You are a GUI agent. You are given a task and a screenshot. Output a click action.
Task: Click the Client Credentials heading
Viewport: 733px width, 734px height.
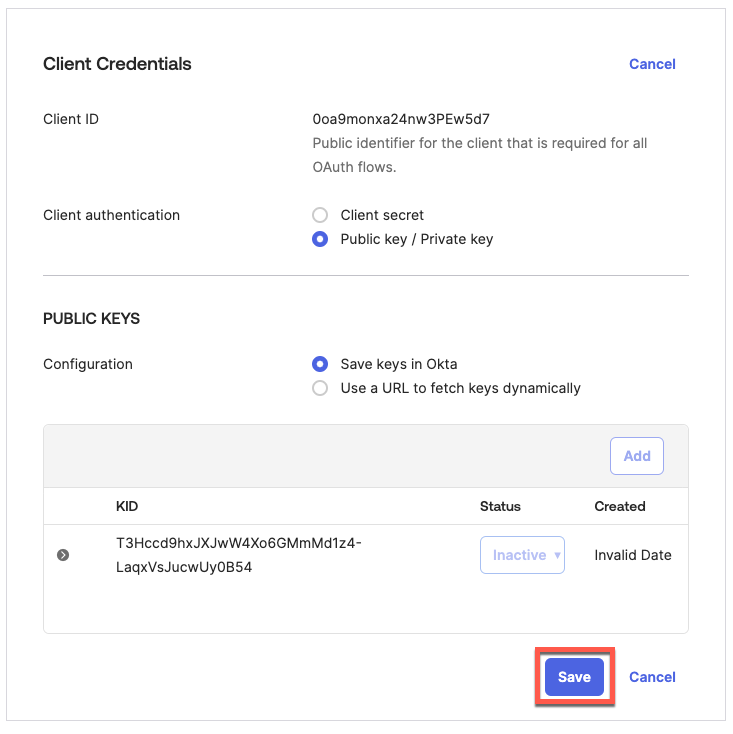pyautogui.click(x=117, y=64)
